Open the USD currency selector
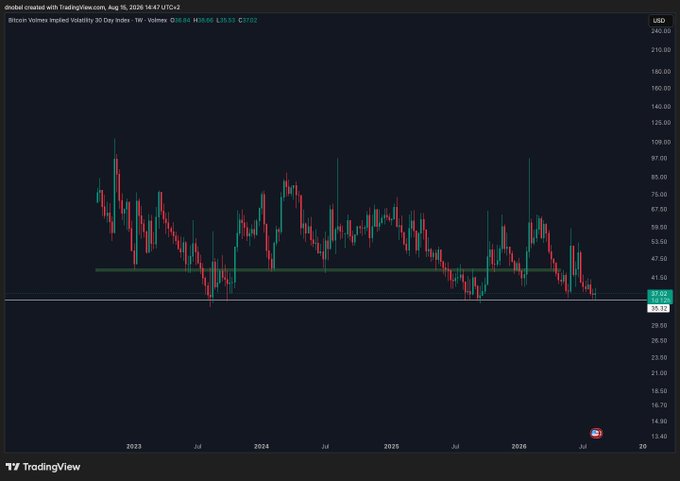Image resolution: width=680 pixels, height=481 pixels. (x=659, y=20)
